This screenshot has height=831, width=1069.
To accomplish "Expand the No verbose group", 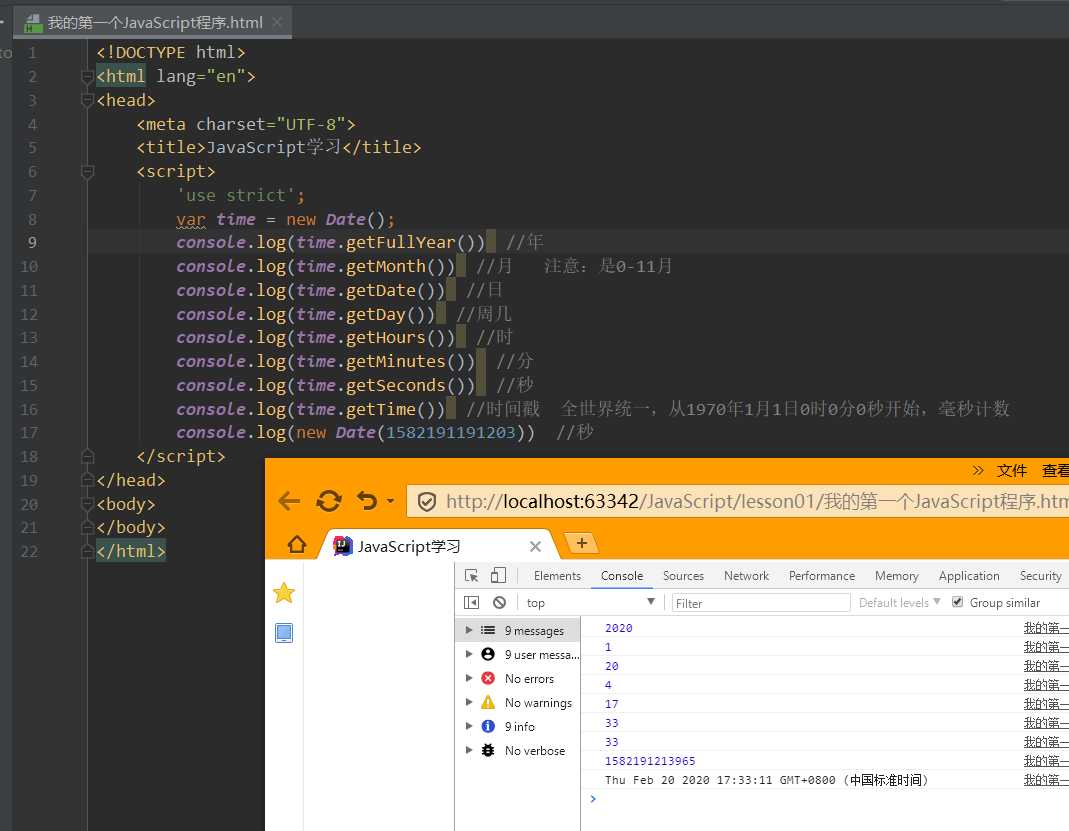I will pos(468,751).
